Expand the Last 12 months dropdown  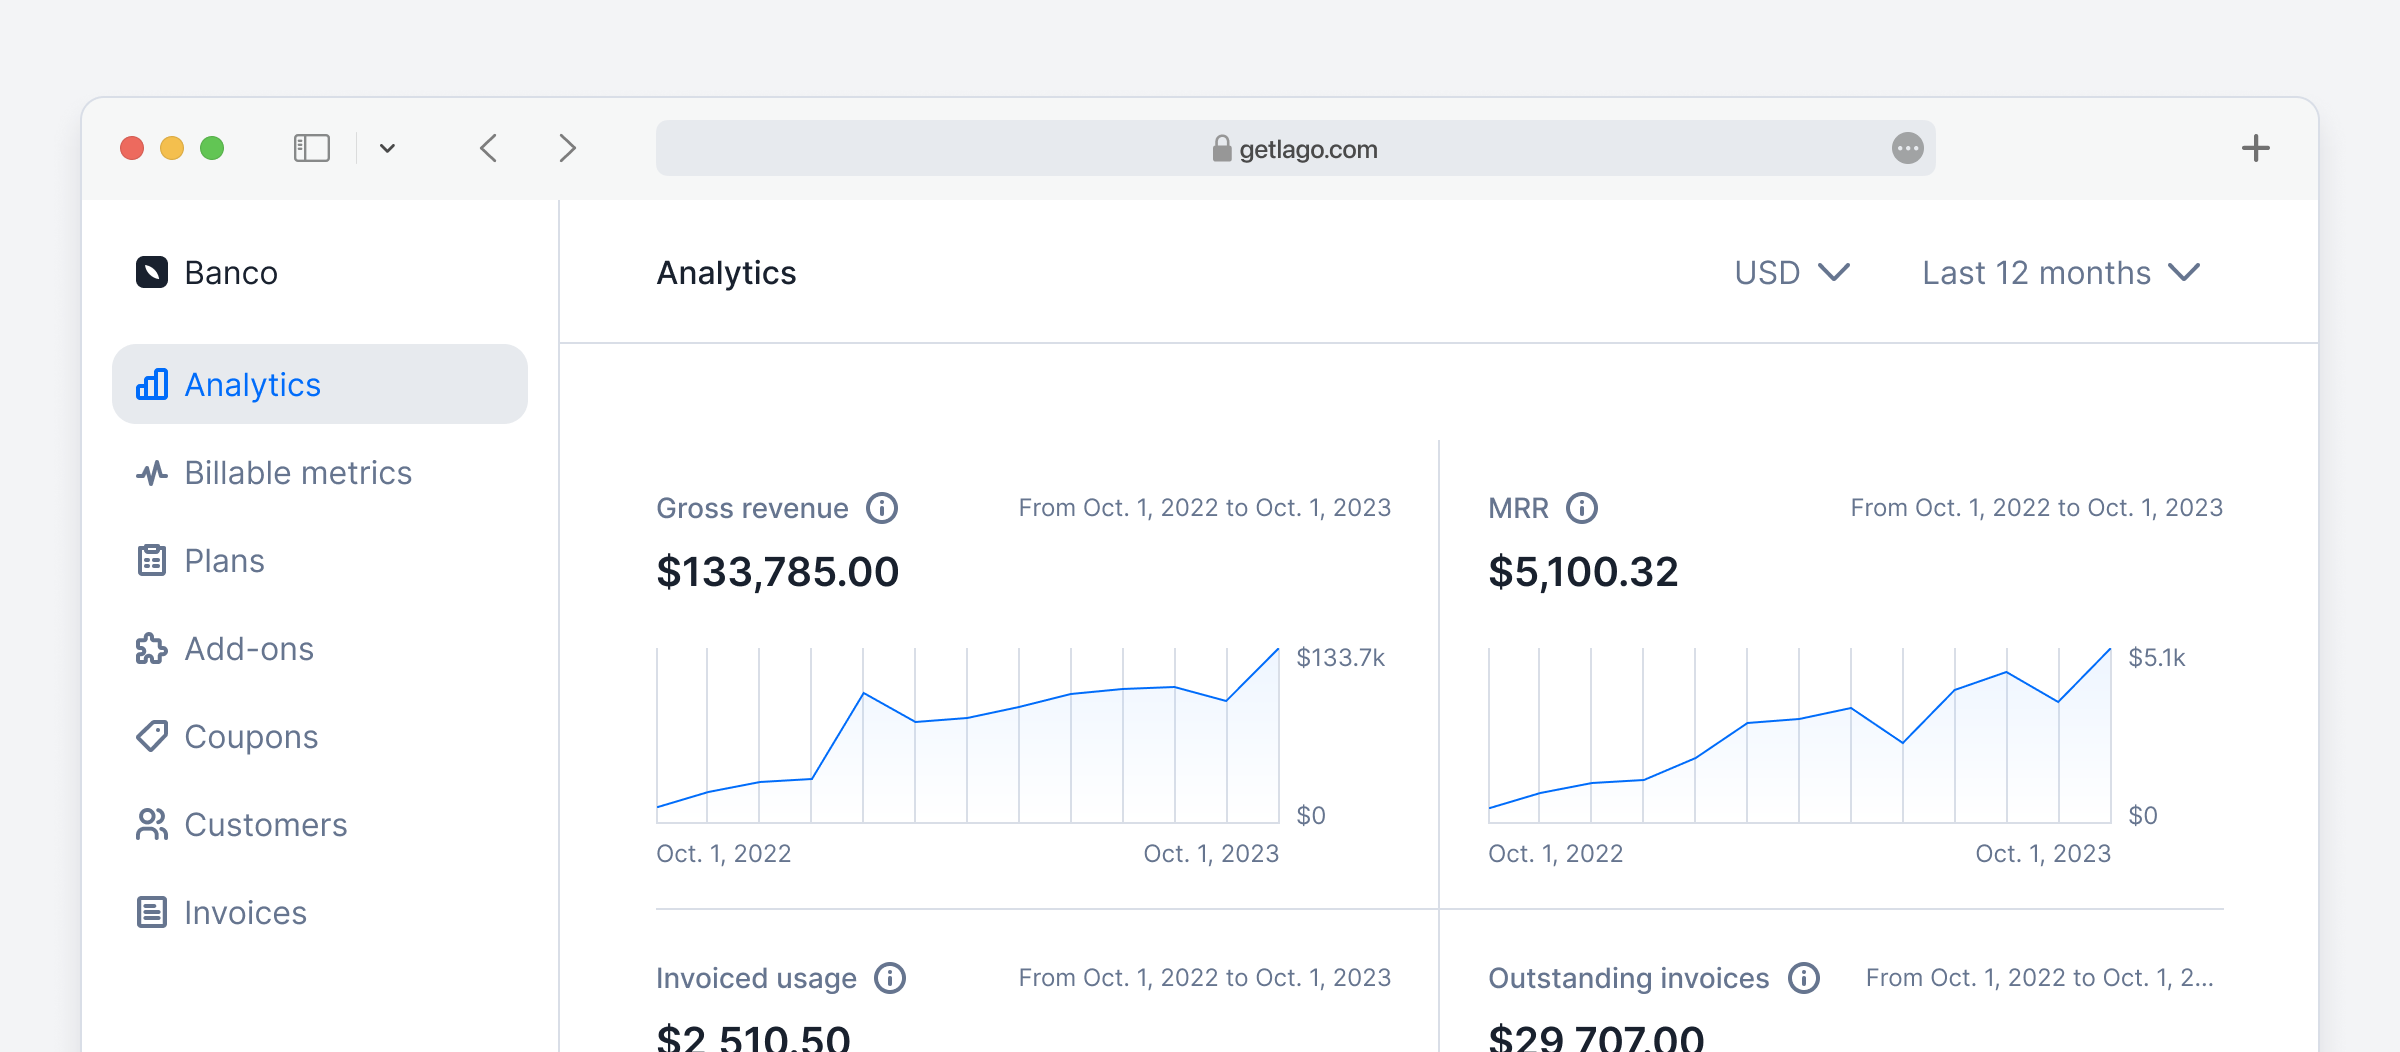(2060, 273)
